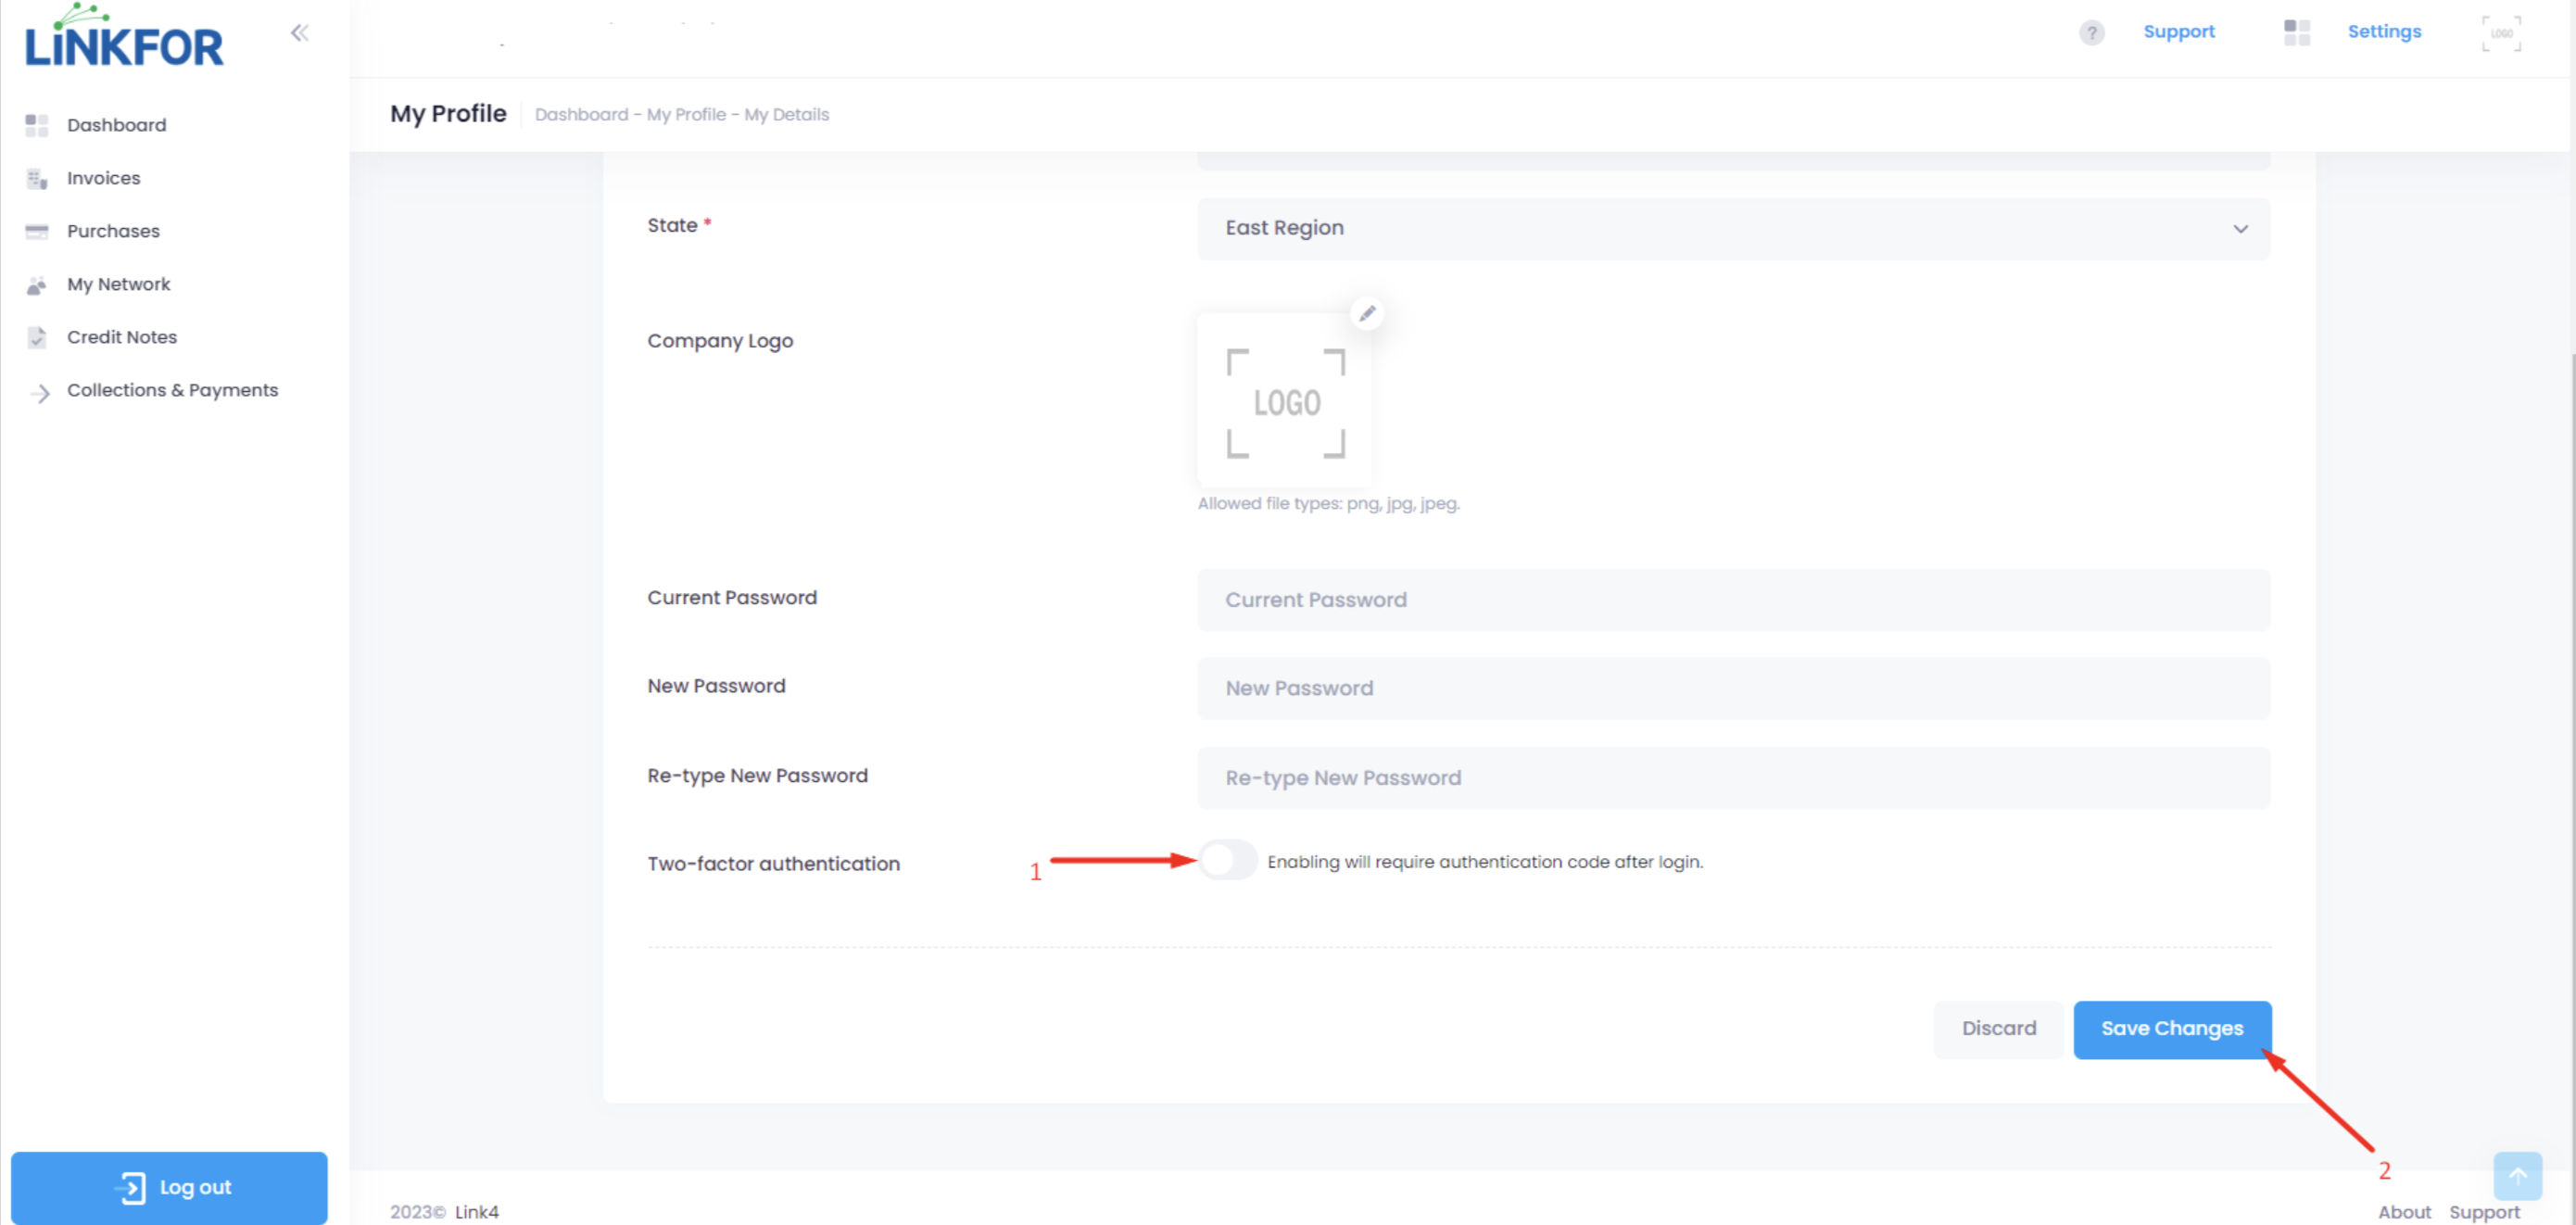Click the My Profile page heading
The height and width of the screenshot is (1225, 2576).
(448, 114)
